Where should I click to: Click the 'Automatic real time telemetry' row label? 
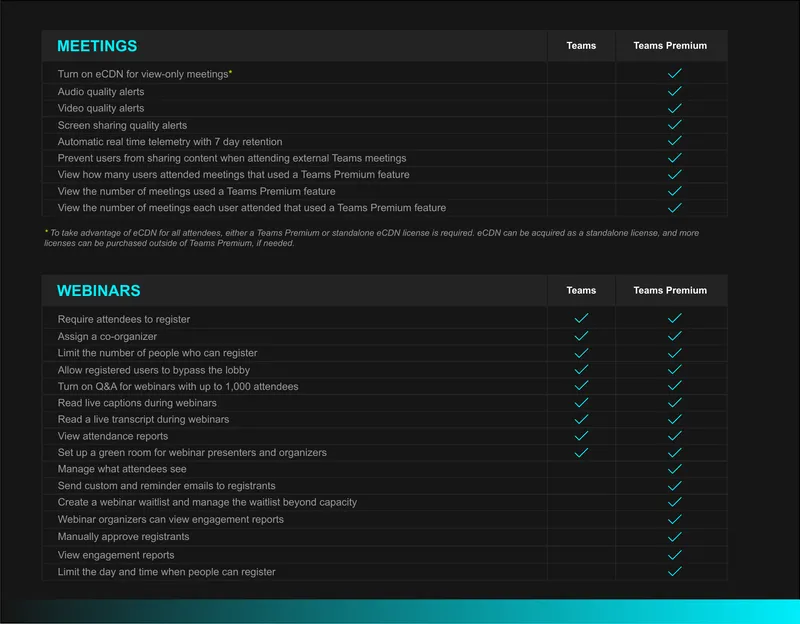pyautogui.click(x=170, y=142)
